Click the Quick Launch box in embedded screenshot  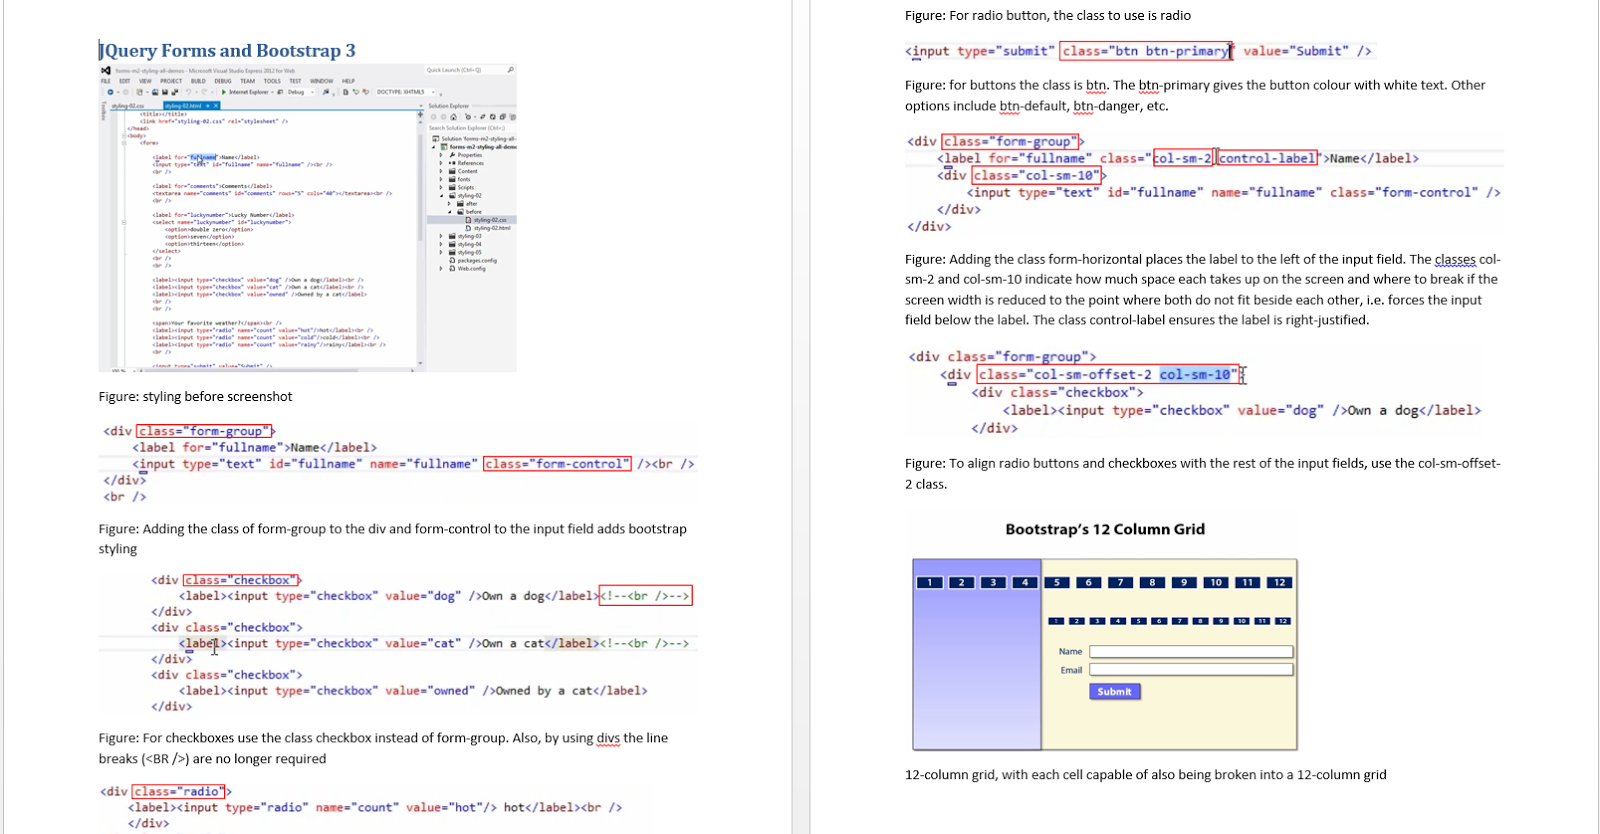(470, 70)
